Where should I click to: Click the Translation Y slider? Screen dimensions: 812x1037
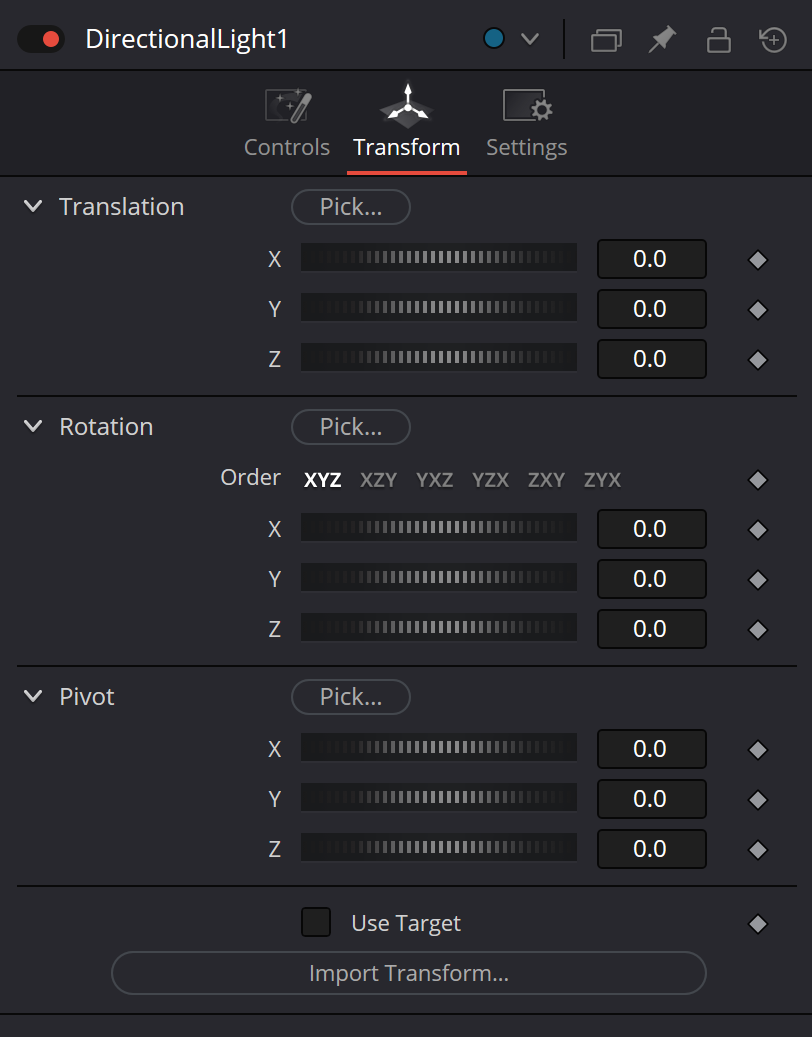[439, 308]
